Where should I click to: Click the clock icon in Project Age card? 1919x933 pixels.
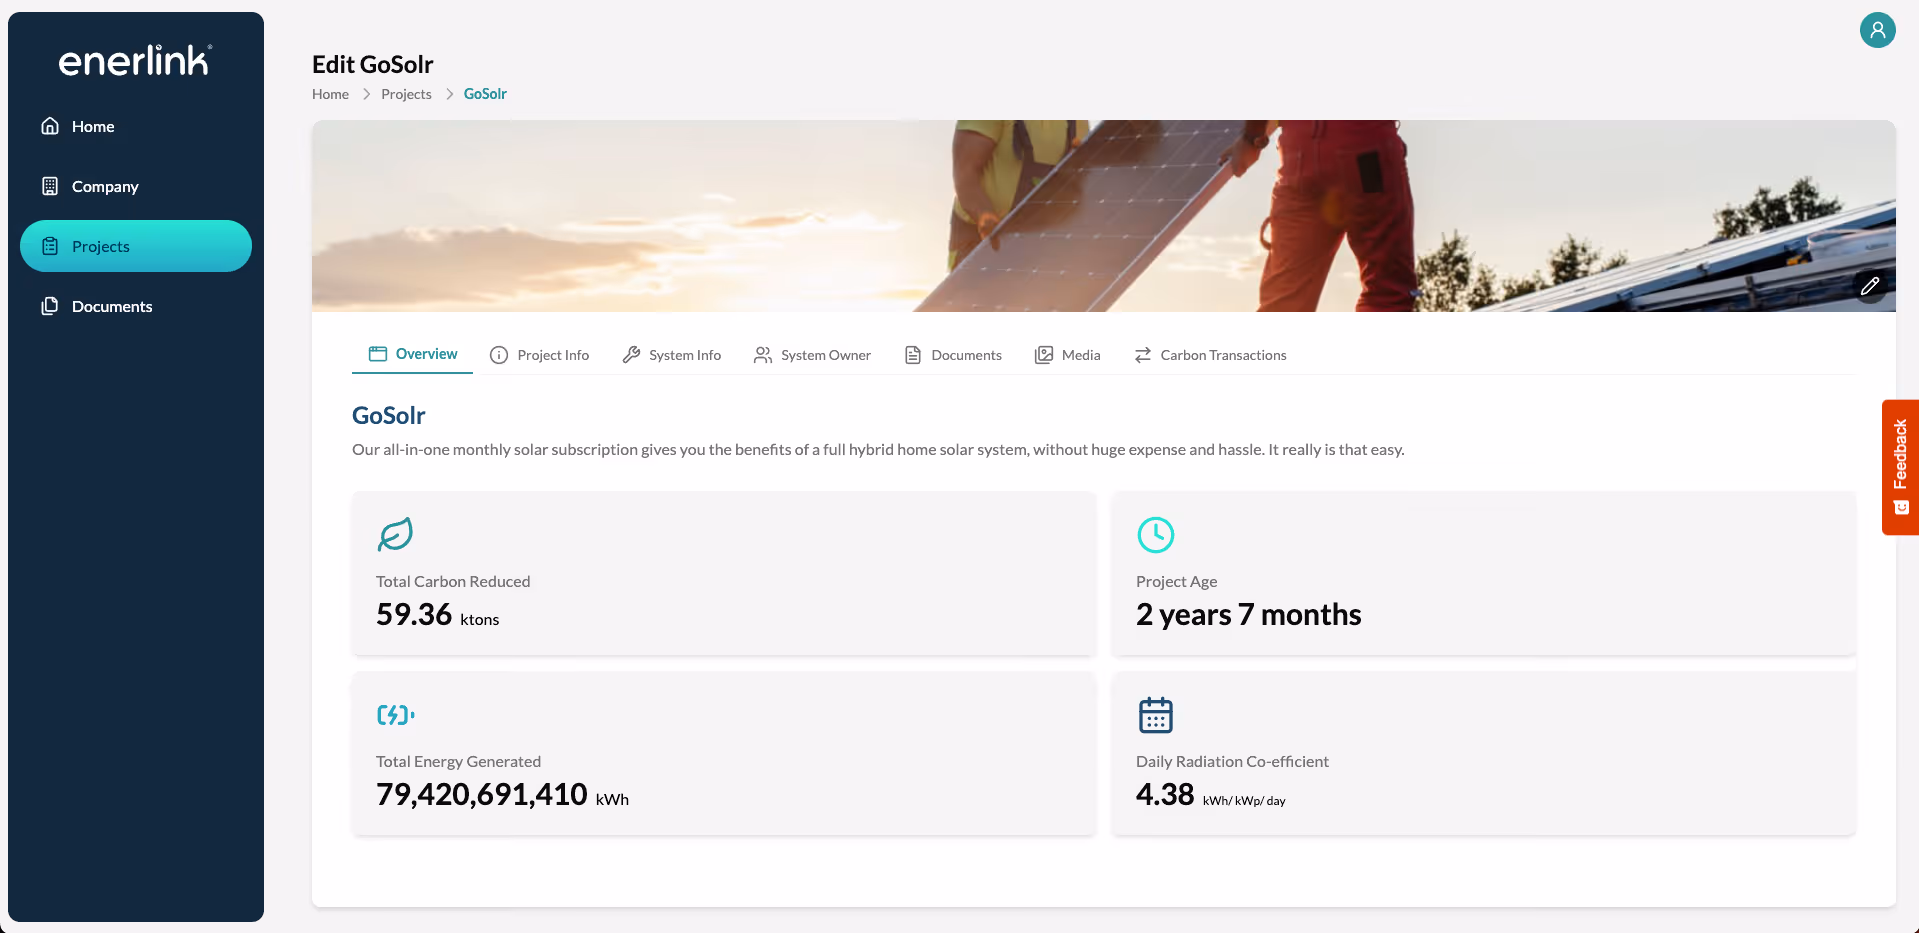pos(1156,535)
